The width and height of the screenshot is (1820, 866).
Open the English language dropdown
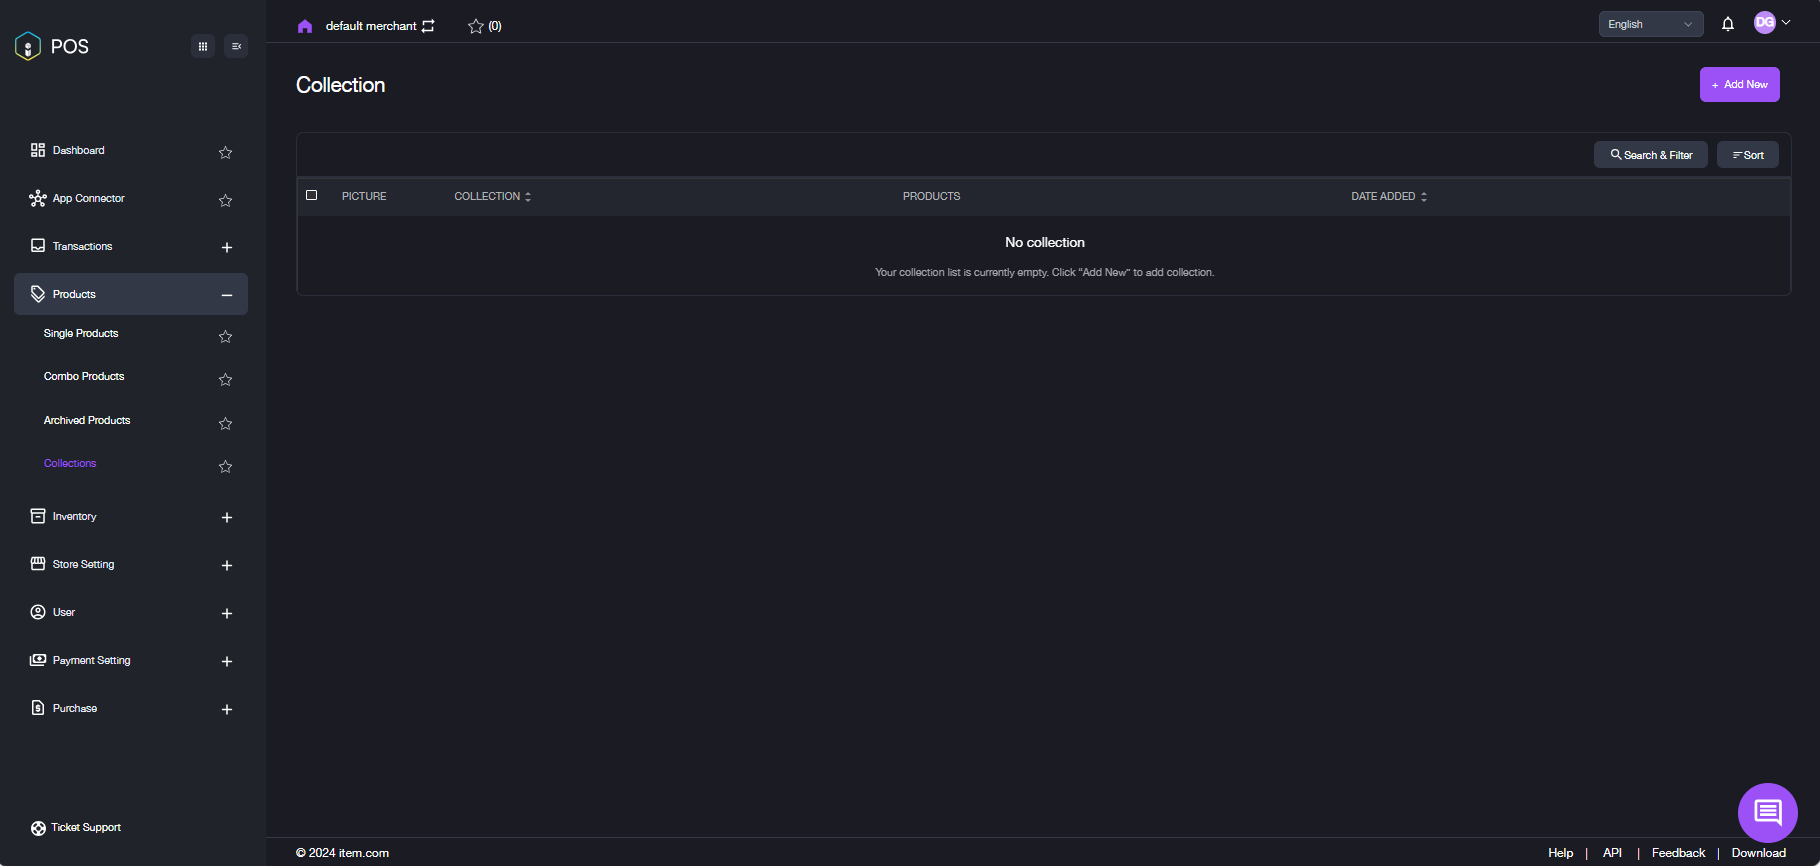[1650, 24]
